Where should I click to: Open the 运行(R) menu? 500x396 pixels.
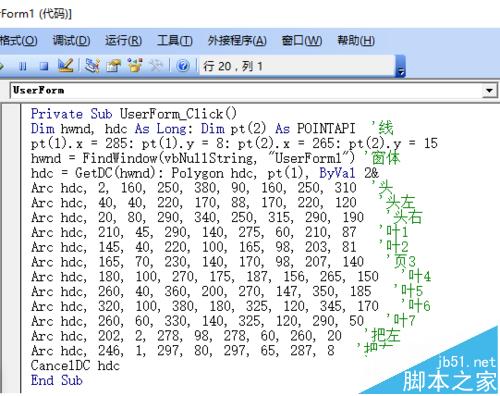(123, 41)
